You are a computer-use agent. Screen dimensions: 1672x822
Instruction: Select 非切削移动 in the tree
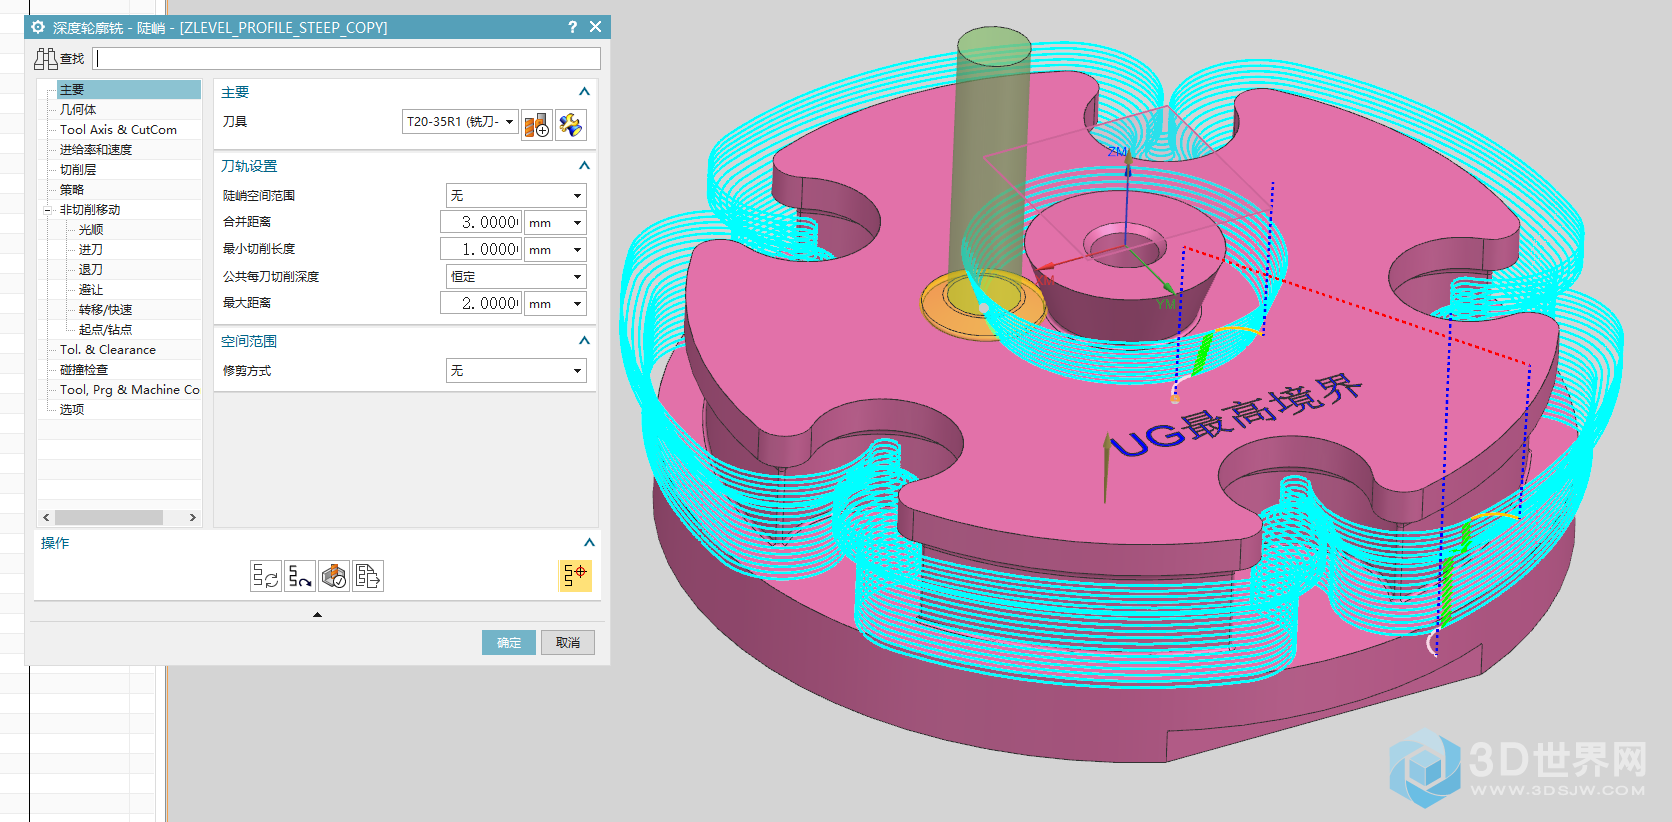tap(90, 210)
